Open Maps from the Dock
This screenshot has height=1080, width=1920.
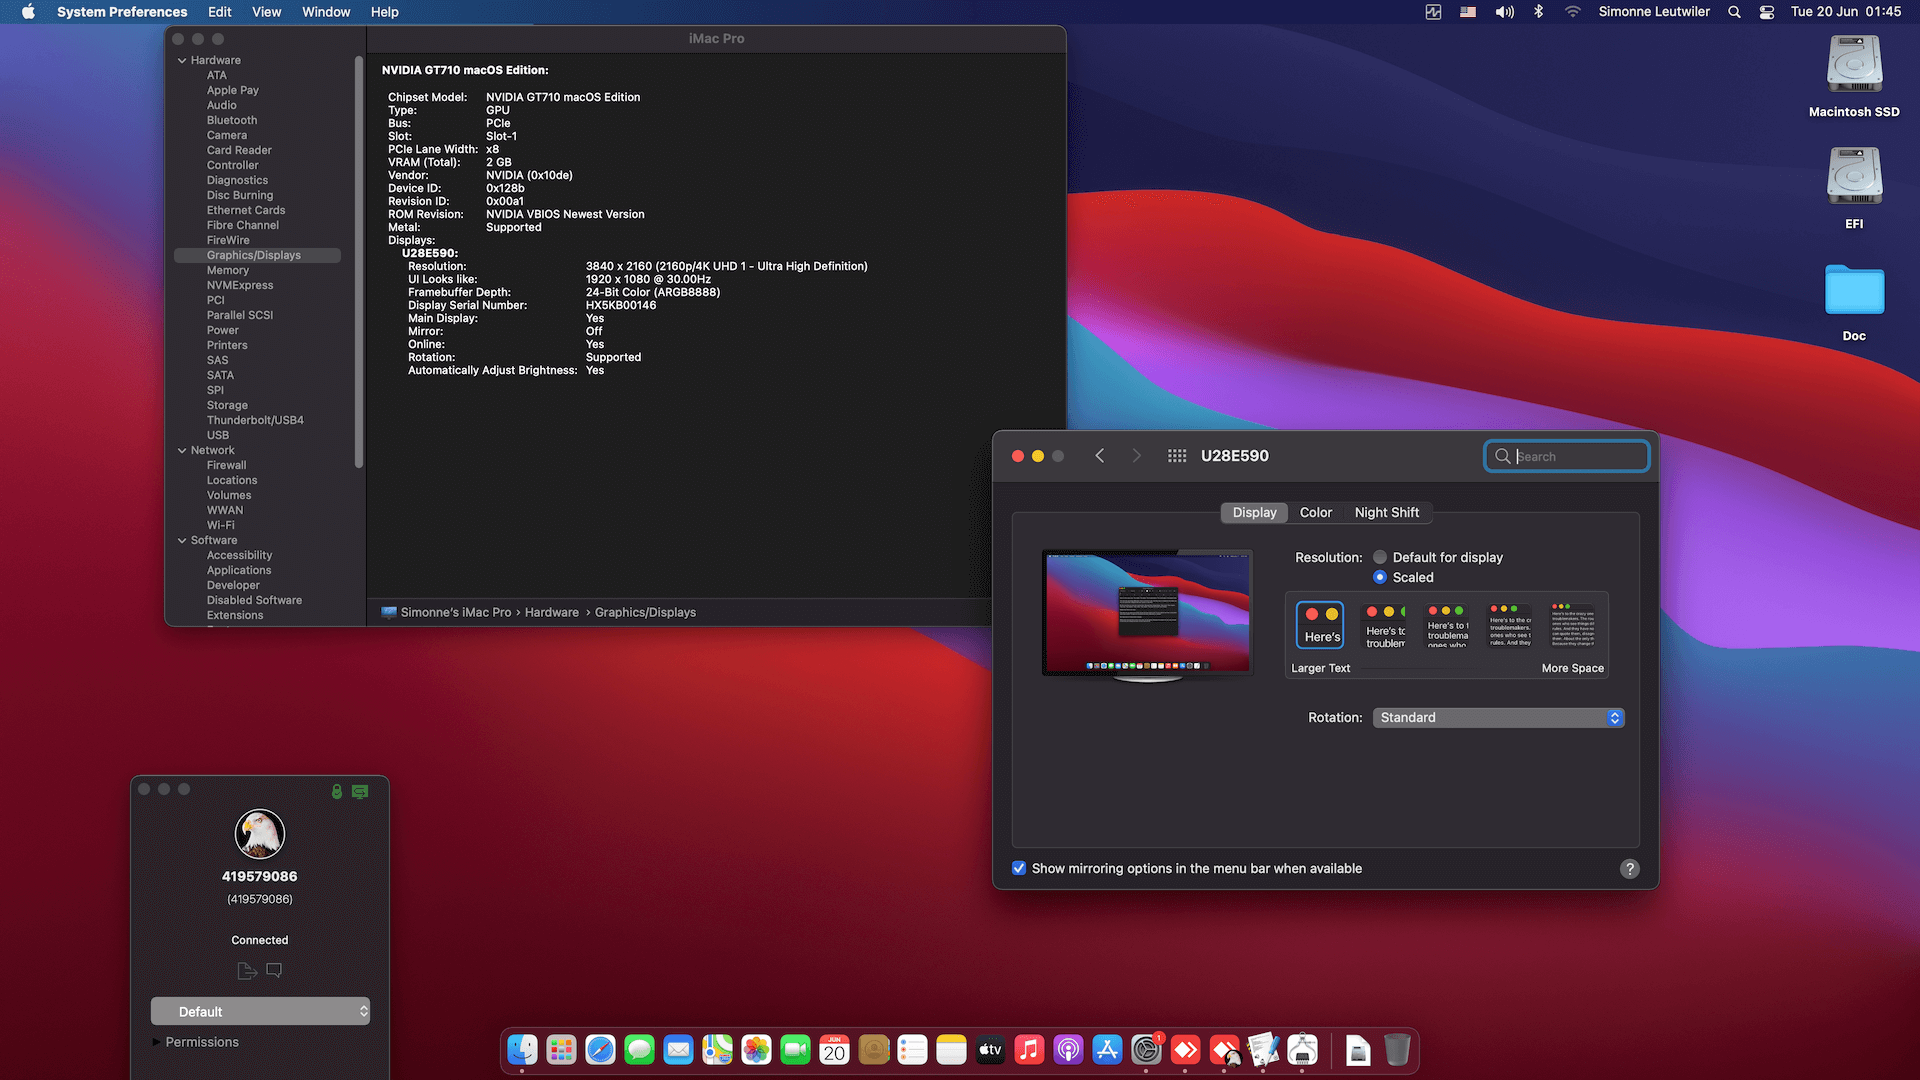(x=717, y=1050)
